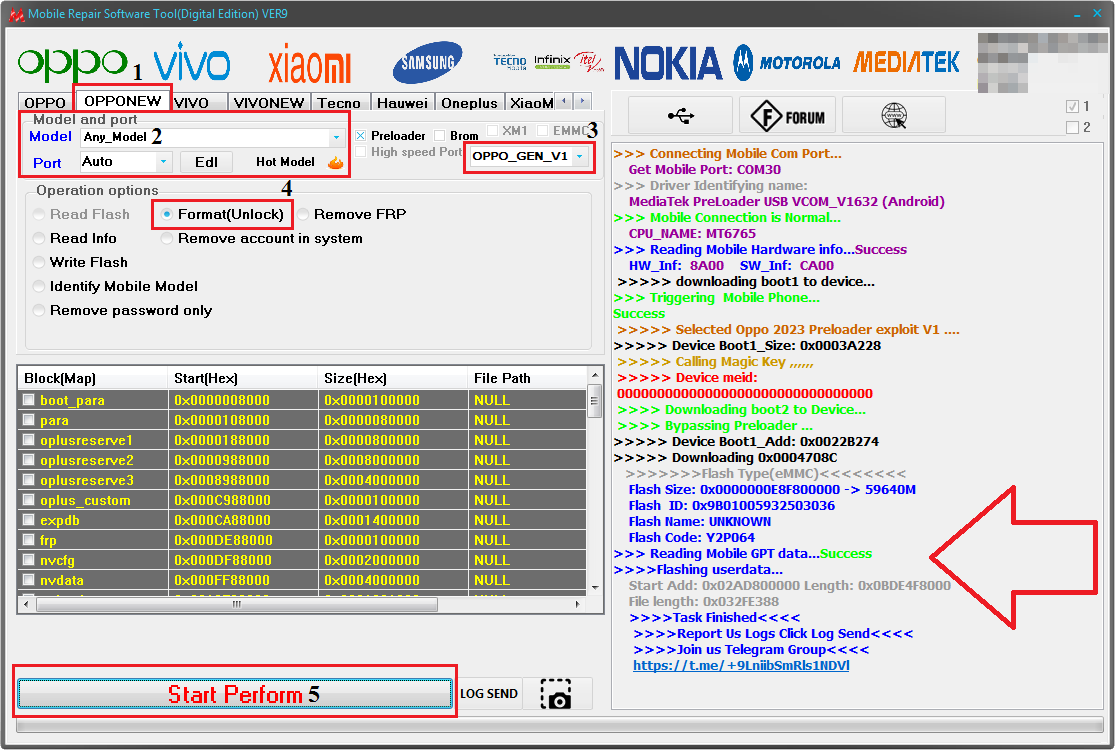Close the Mobile Repair Software window
Image resolution: width=1115 pixels, height=750 pixels.
coord(1098,14)
